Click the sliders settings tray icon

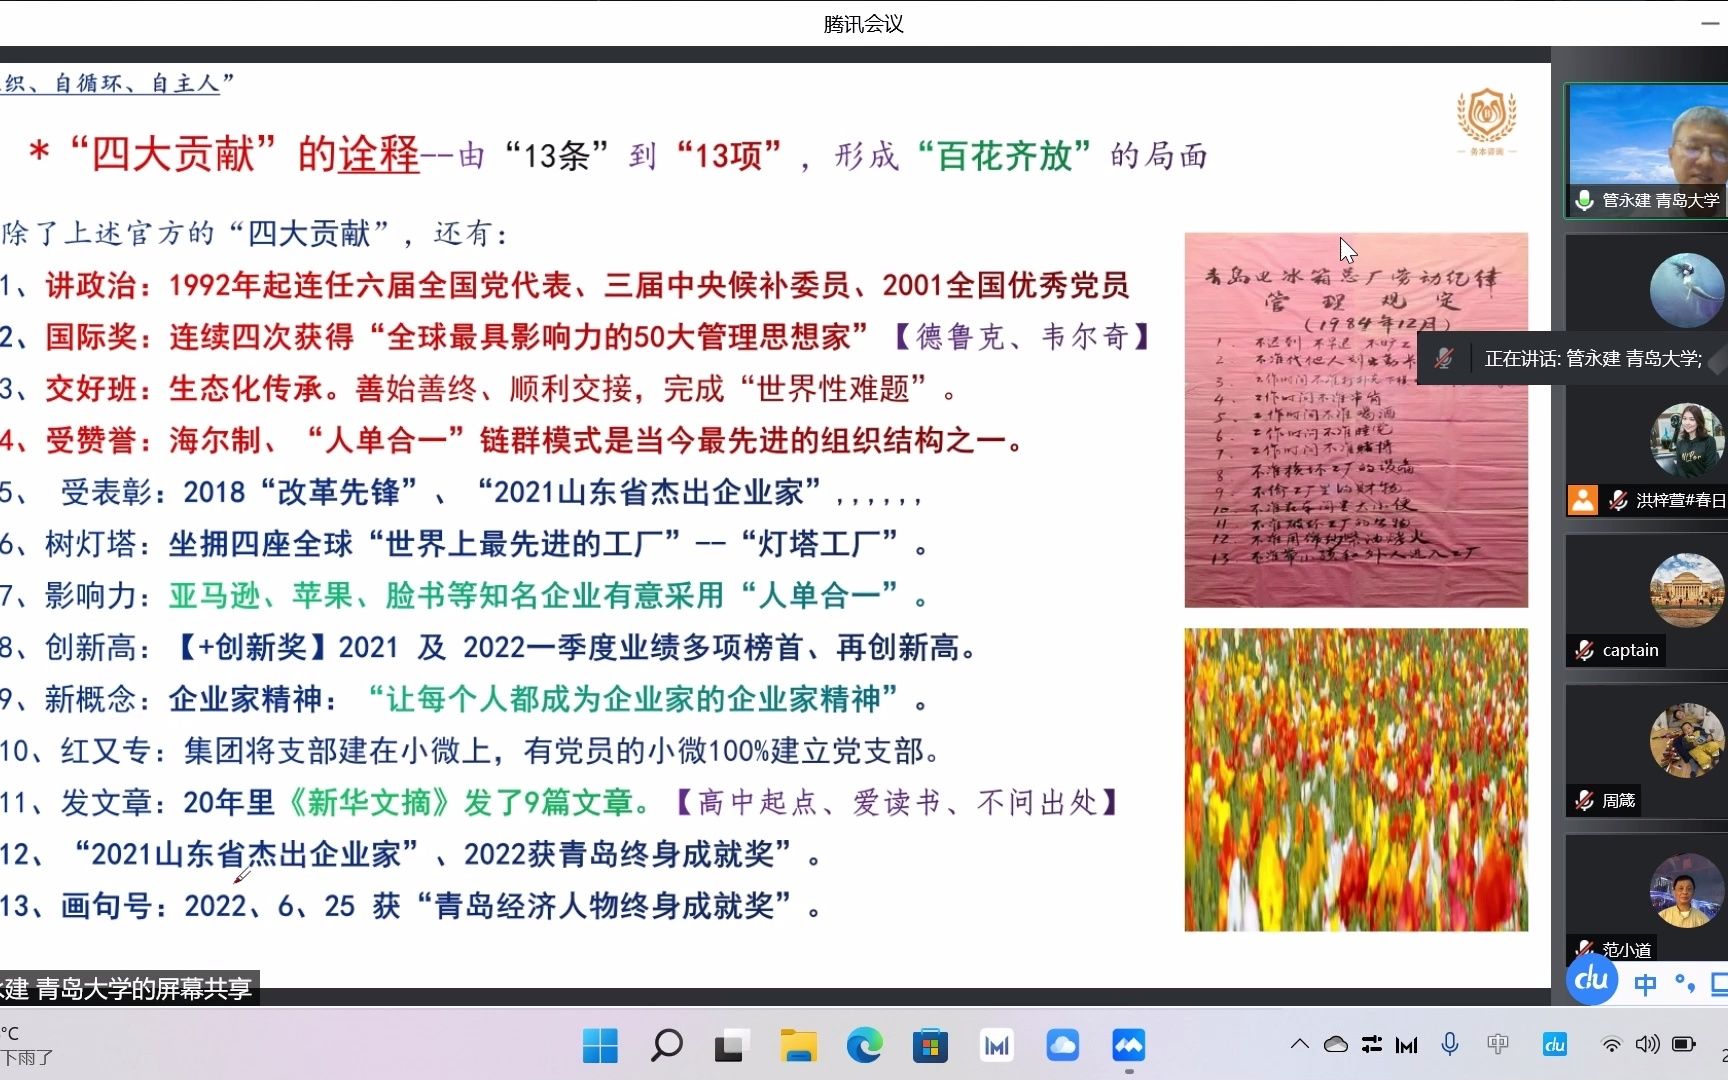pos(1372,1044)
